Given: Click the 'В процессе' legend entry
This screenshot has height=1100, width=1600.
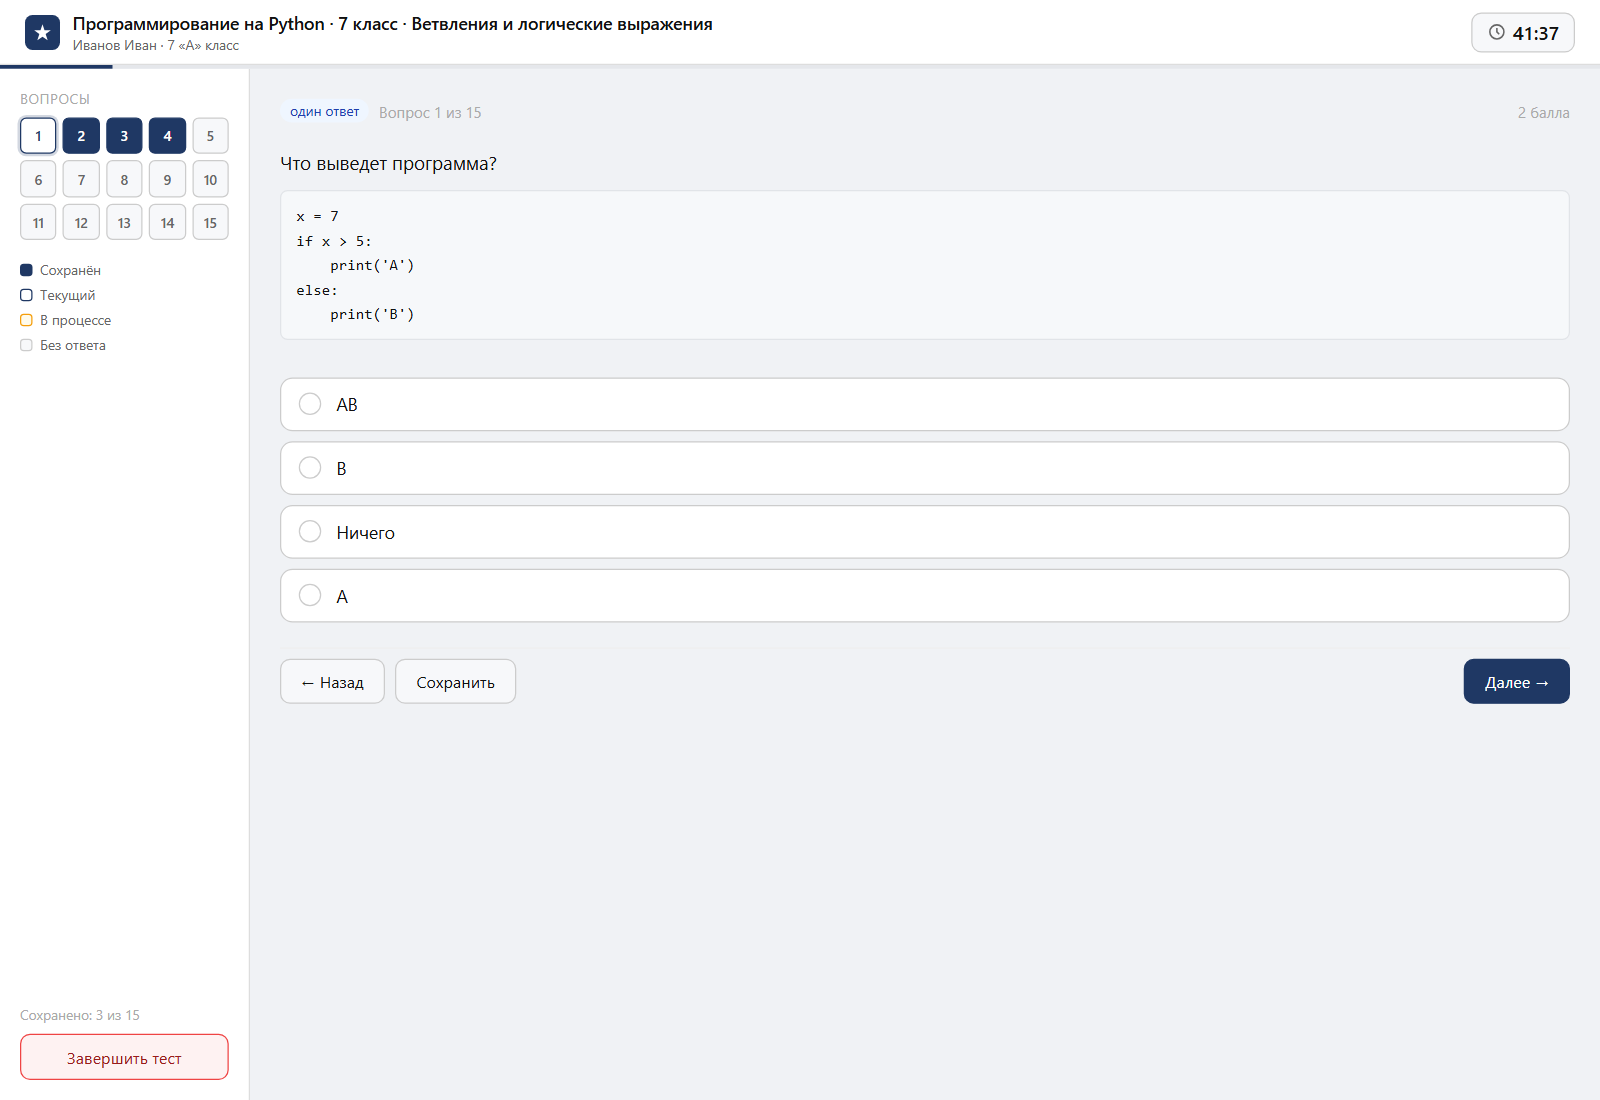Looking at the screenshot, I should 65,320.
